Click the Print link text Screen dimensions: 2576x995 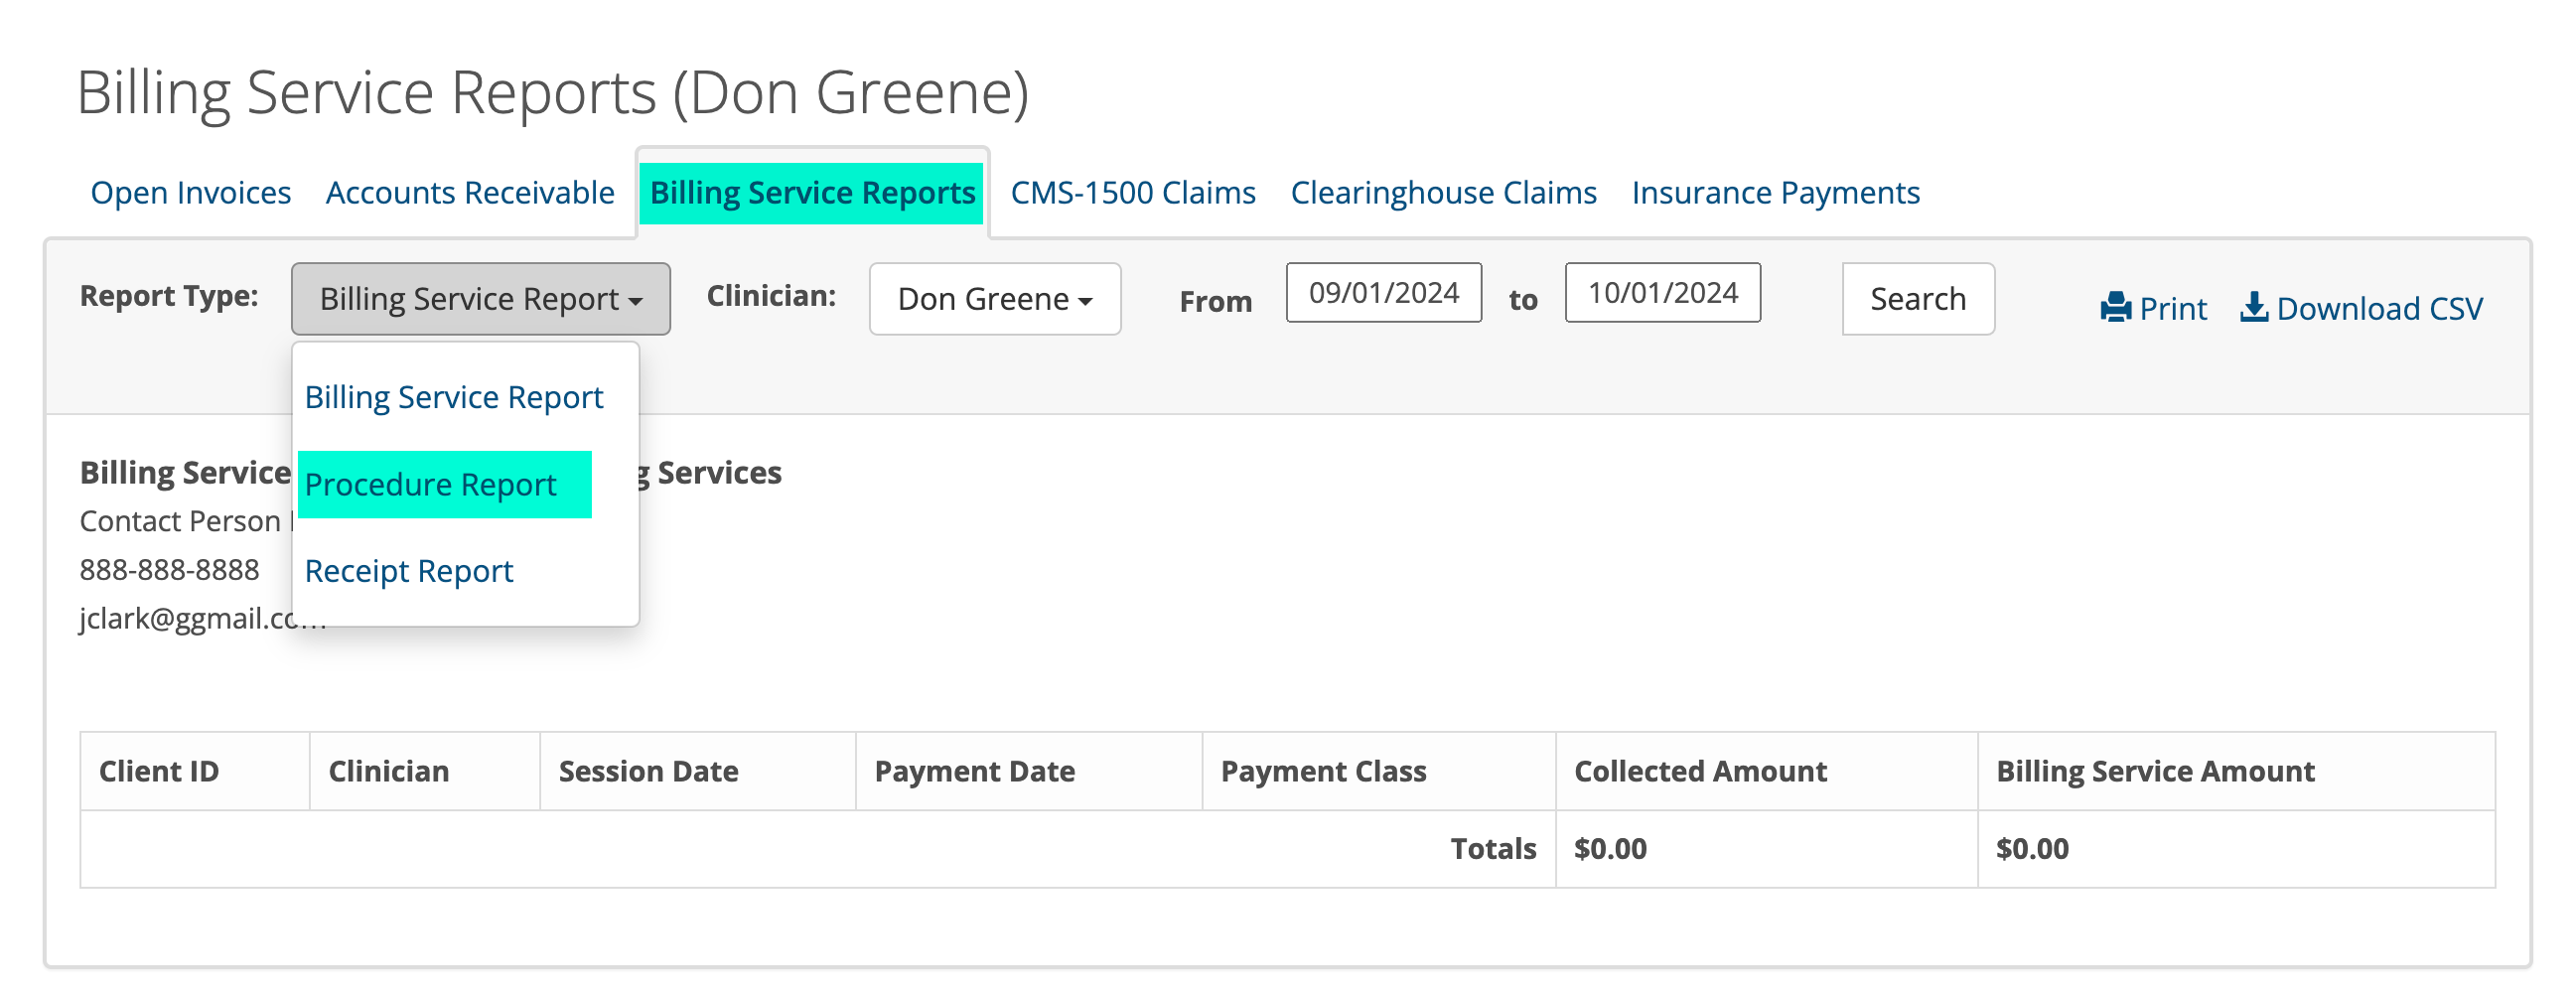2172,308
